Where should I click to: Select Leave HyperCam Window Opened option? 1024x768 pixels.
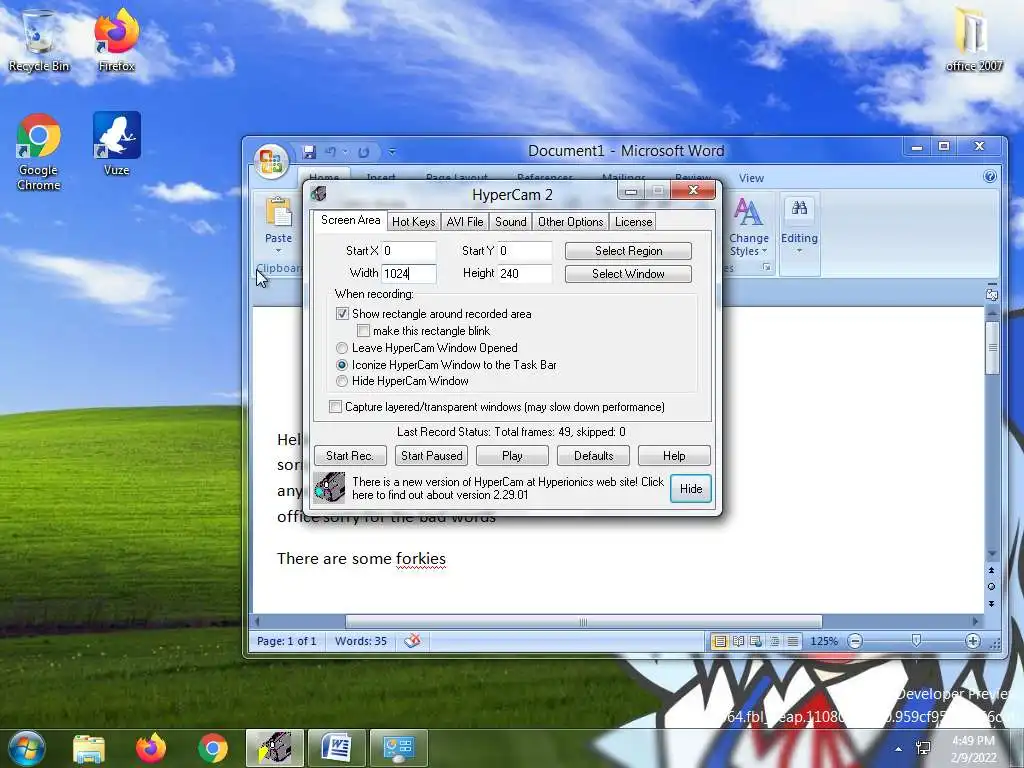point(342,348)
